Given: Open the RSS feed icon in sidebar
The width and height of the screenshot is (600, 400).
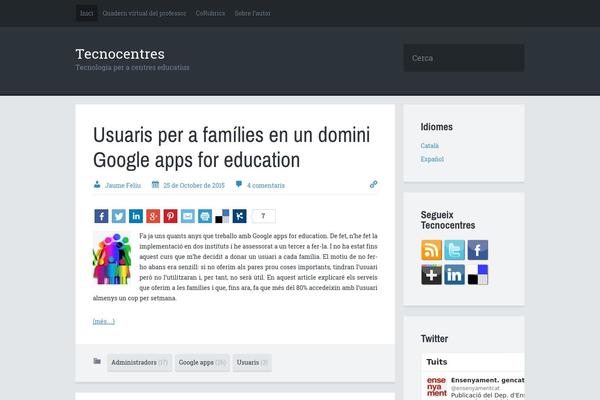Looking at the screenshot, I should click(431, 250).
